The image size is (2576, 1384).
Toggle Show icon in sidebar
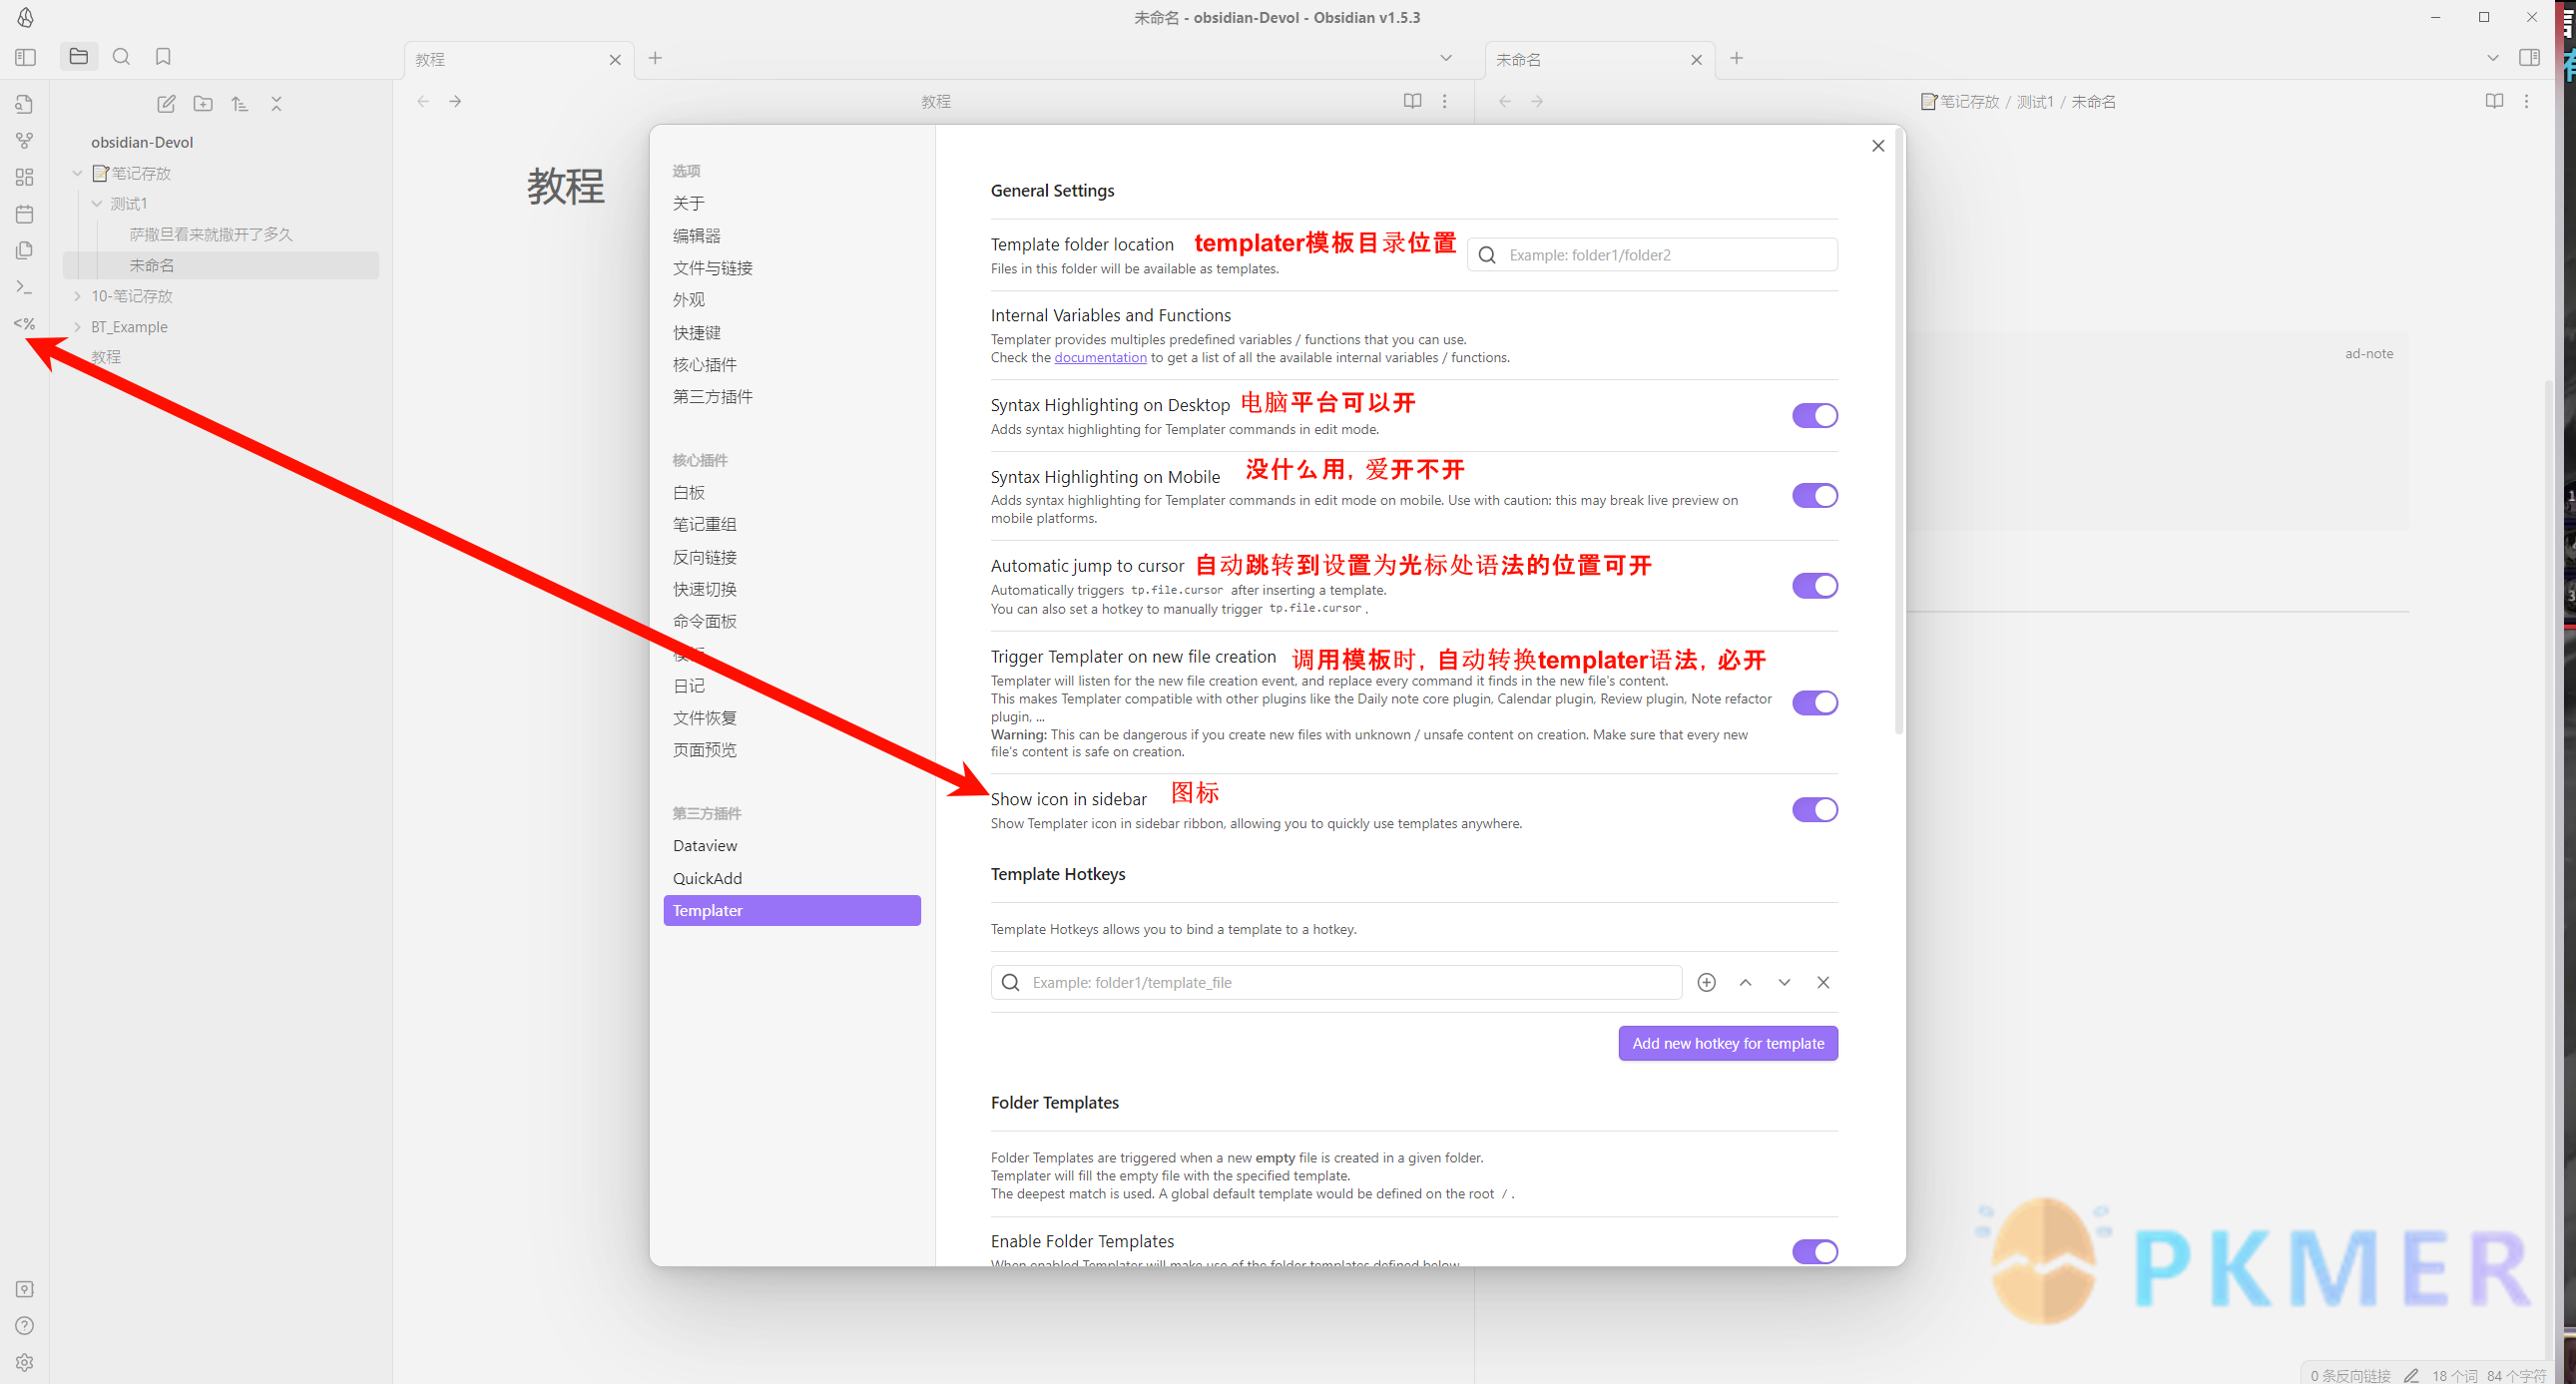pos(1814,810)
